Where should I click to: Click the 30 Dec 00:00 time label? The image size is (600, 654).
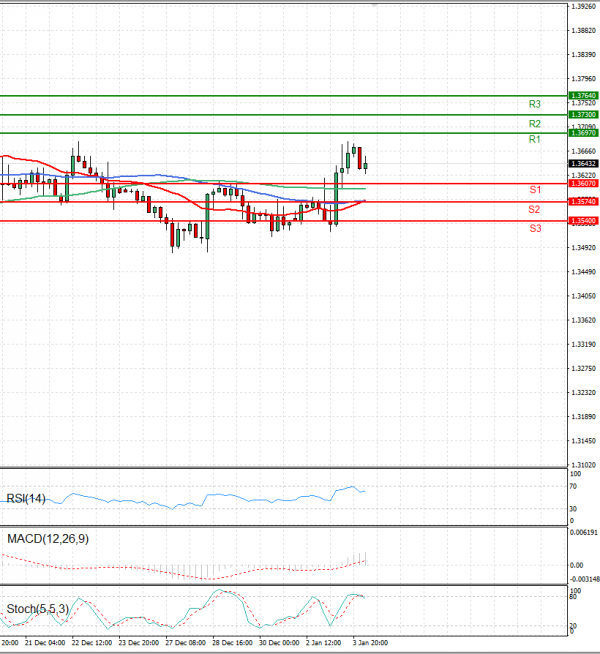279,643
